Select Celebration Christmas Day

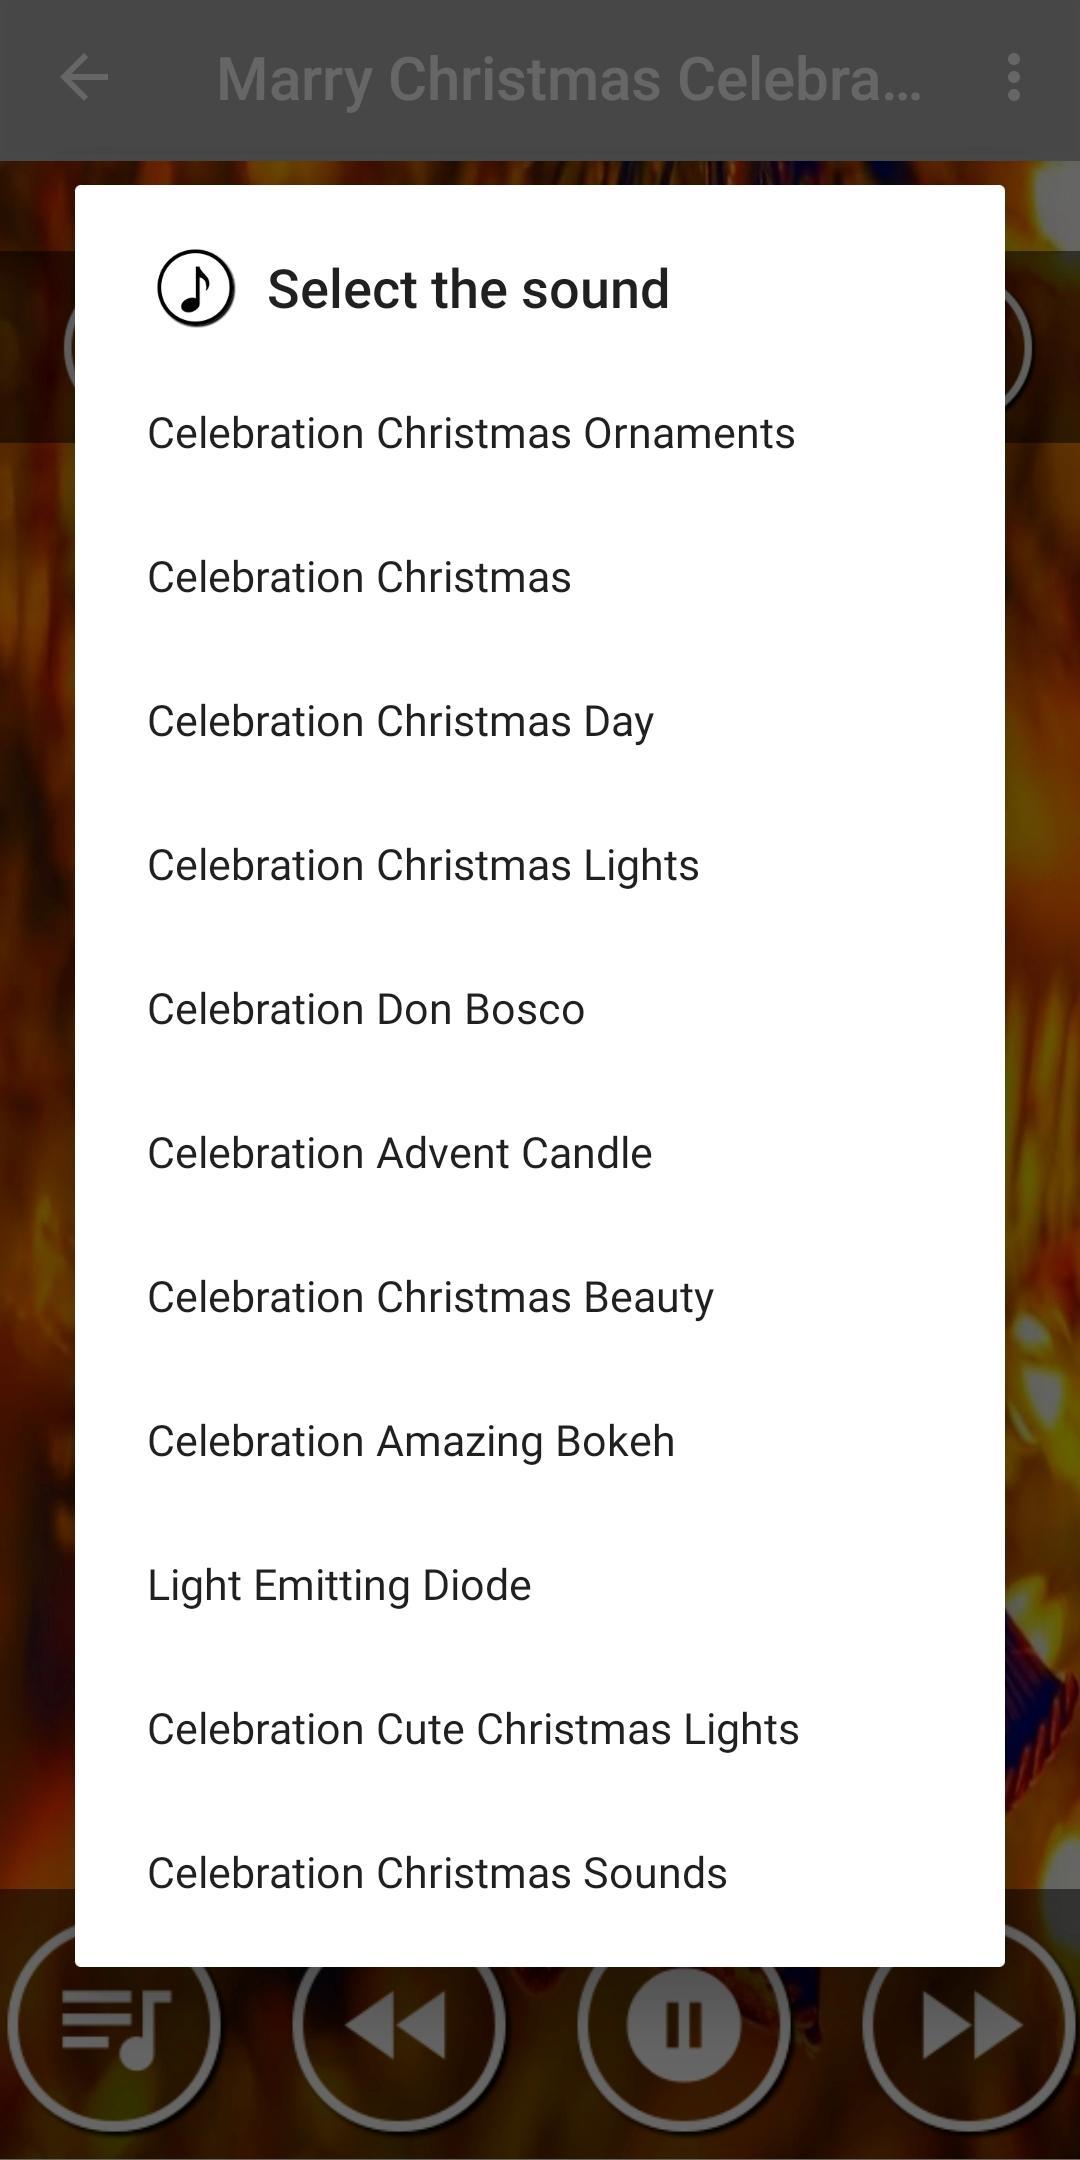point(540,722)
